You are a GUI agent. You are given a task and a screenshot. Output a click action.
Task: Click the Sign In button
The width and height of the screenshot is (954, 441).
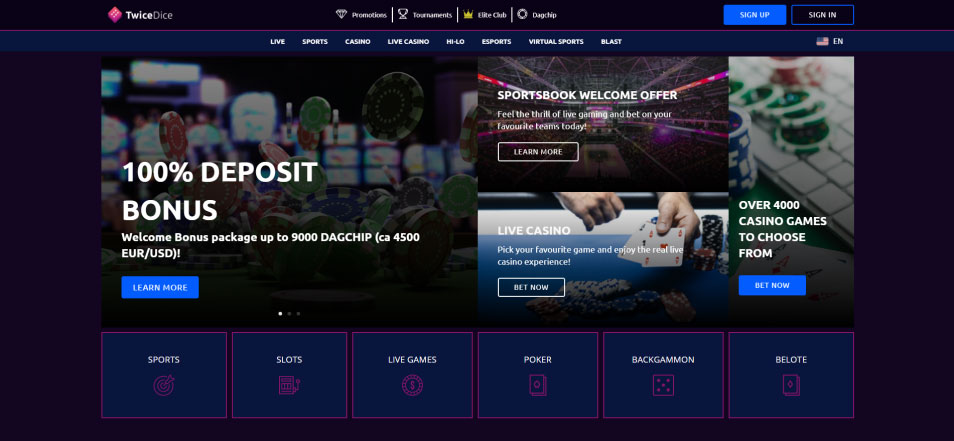pos(822,15)
